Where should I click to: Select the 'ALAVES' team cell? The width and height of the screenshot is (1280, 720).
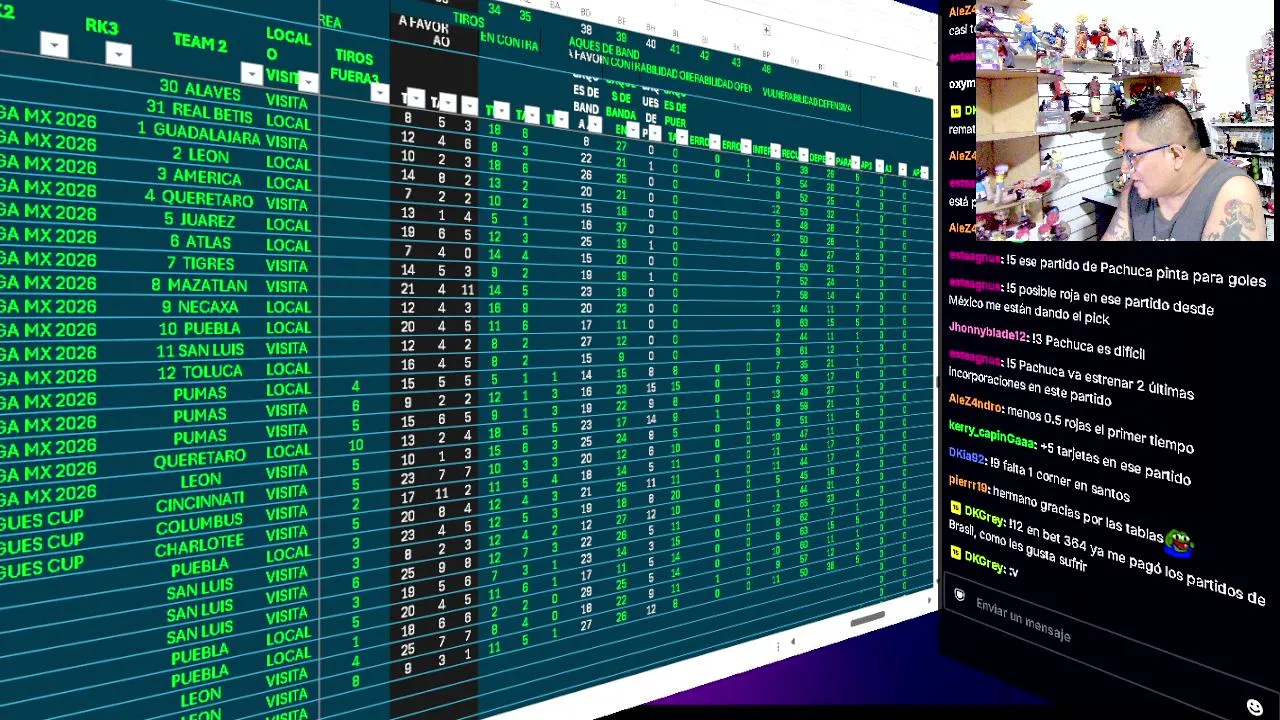pyautogui.click(x=200, y=90)
